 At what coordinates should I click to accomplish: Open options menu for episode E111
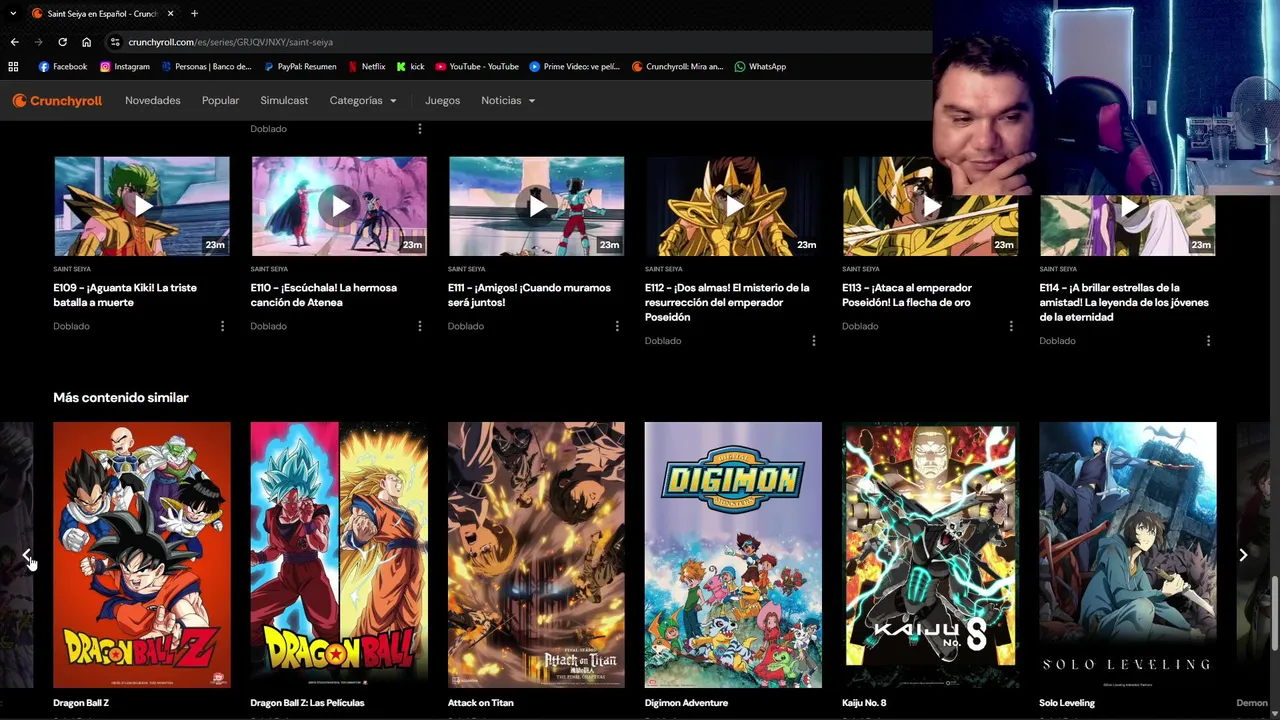click(617, 326)
